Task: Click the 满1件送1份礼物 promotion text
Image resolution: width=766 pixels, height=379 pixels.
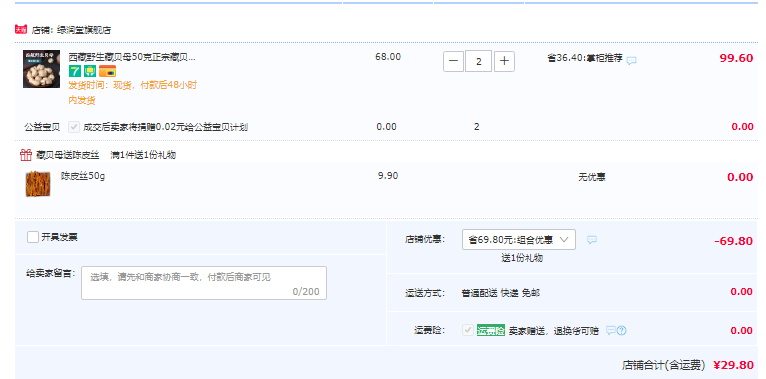Action: (143, 155)
